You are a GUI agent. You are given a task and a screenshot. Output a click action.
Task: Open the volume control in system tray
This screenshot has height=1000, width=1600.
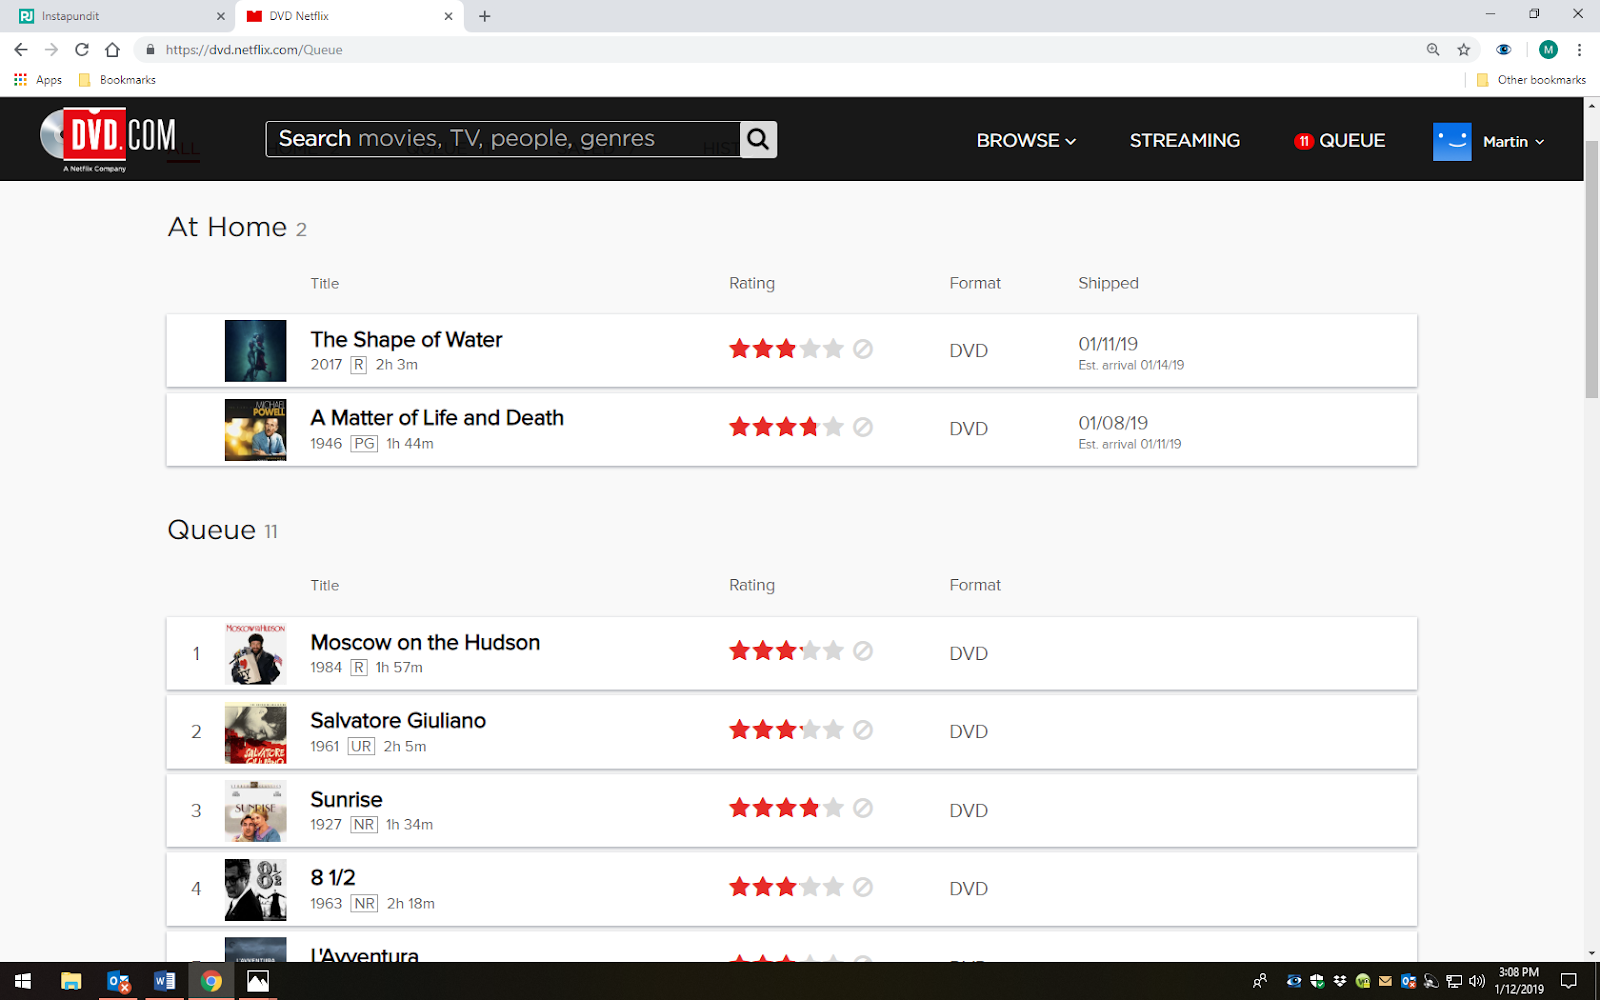[1477, 981]
